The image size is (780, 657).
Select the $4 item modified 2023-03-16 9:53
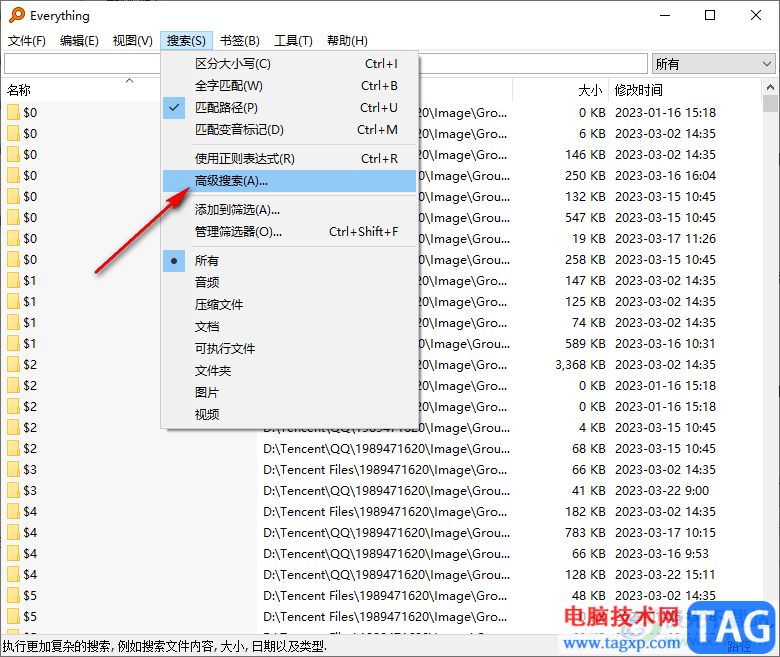[30, 554]
